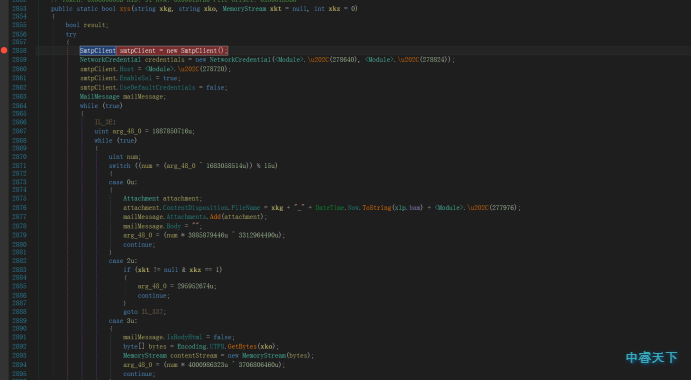Click the 'continue' keyword on line 2880
The image size is (692, 380).
[x=138, y=245]
